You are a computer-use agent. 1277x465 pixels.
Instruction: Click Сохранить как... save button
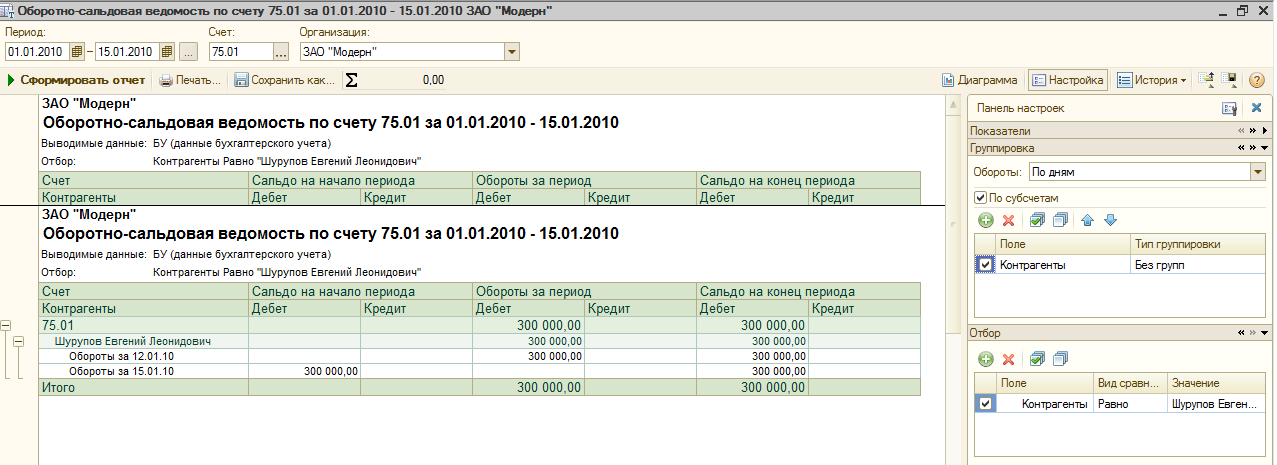[x=285, y=80]
